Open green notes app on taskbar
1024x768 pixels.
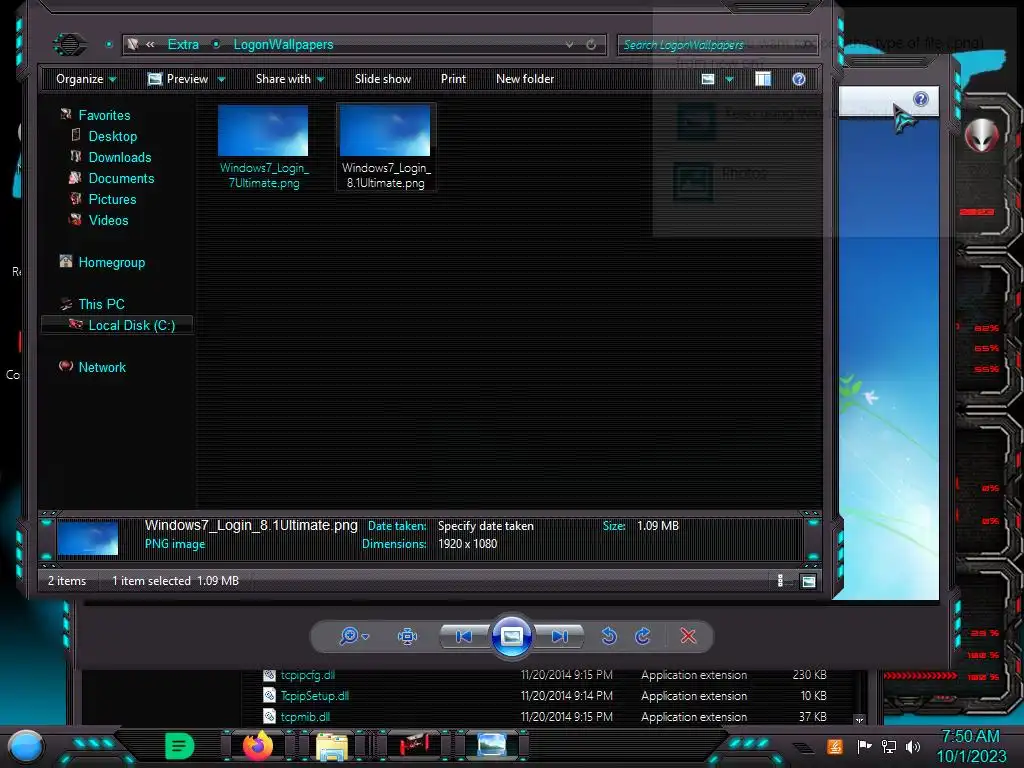point(180,746)
